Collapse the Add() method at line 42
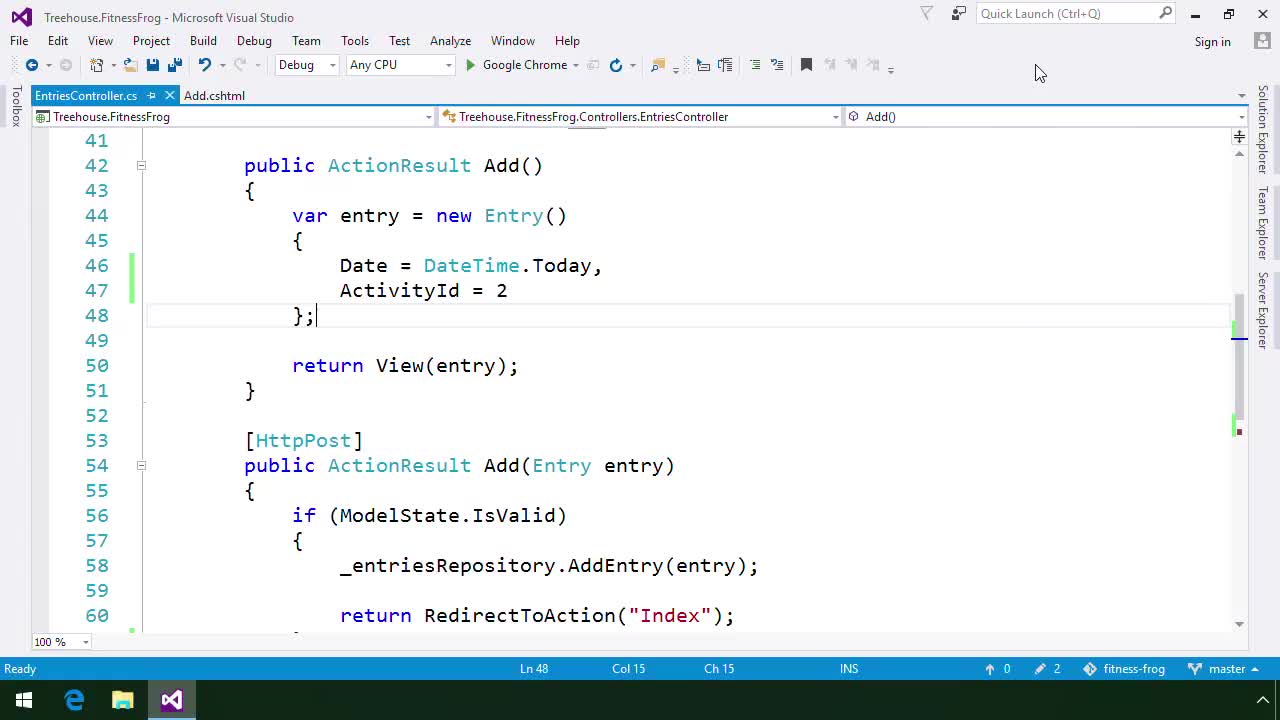The width and height of the screenshot is (1280, 720). click(x=141, y=166)
